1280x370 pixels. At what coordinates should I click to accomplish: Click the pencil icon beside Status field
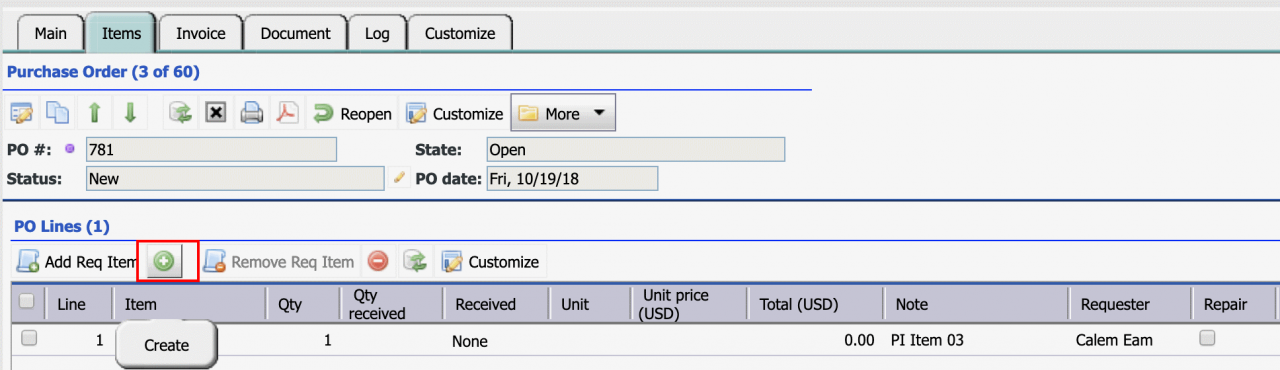(400, 178)
